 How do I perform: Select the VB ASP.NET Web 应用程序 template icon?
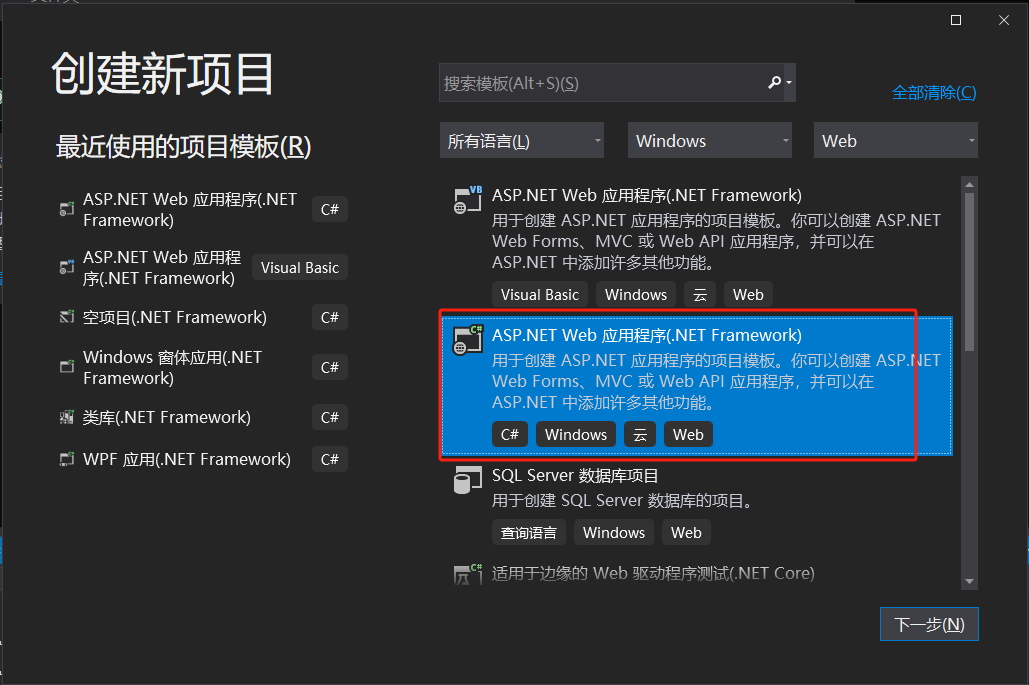tap(467, 199)
